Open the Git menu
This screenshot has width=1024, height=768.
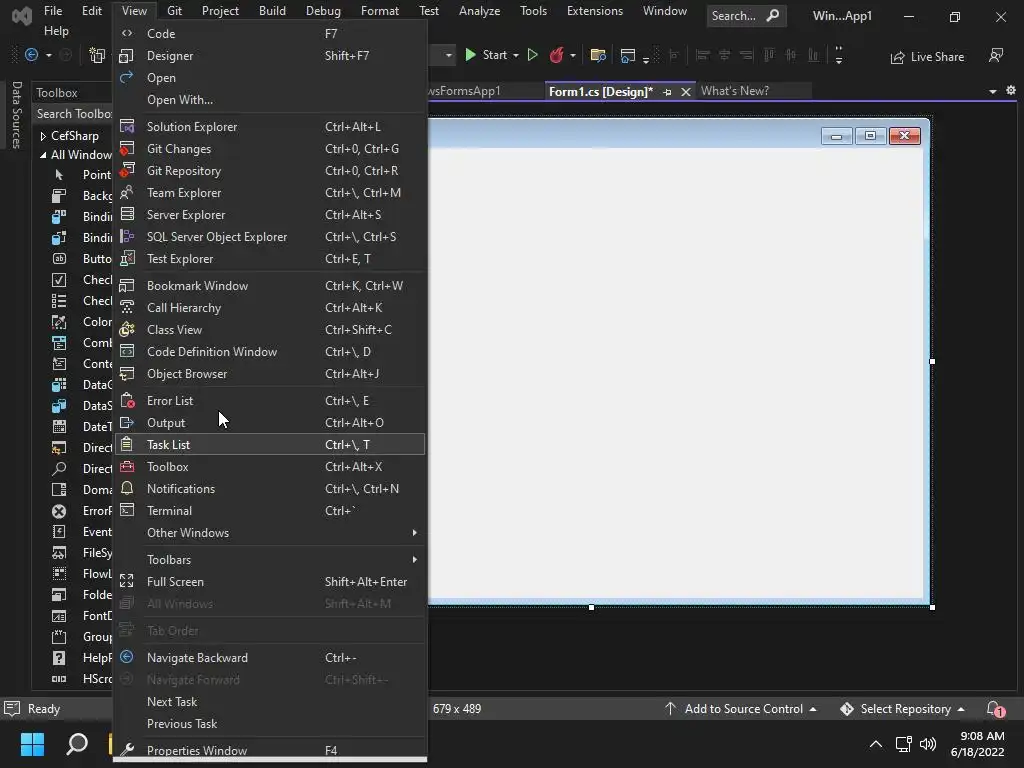(174, 11)
